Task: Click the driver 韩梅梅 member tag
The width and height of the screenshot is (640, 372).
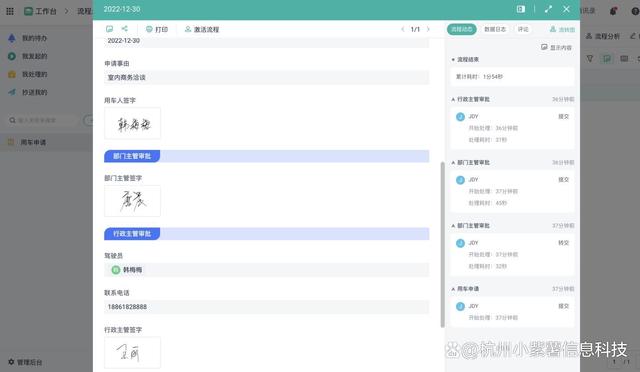Action: [x=127, y=270]
